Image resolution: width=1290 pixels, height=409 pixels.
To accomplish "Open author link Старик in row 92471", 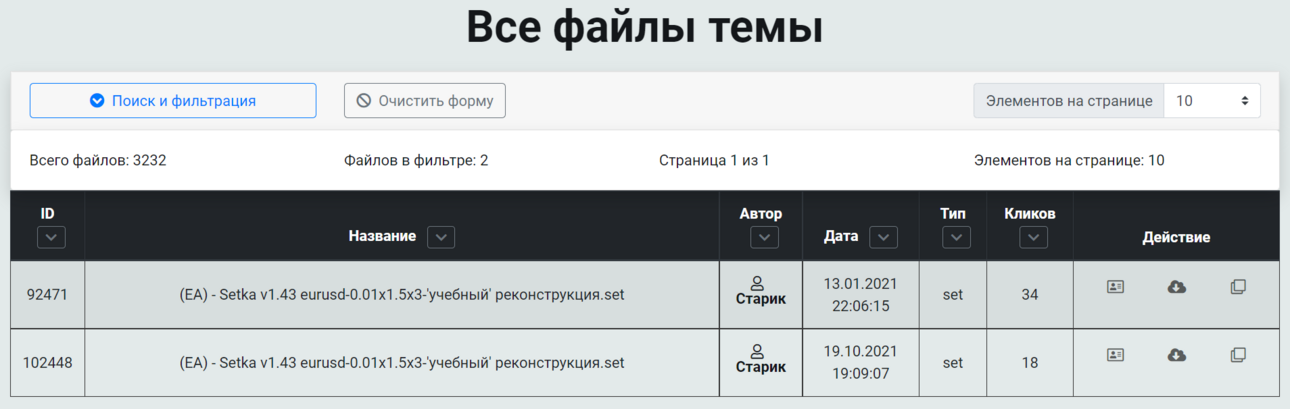I will pos(761,299).
